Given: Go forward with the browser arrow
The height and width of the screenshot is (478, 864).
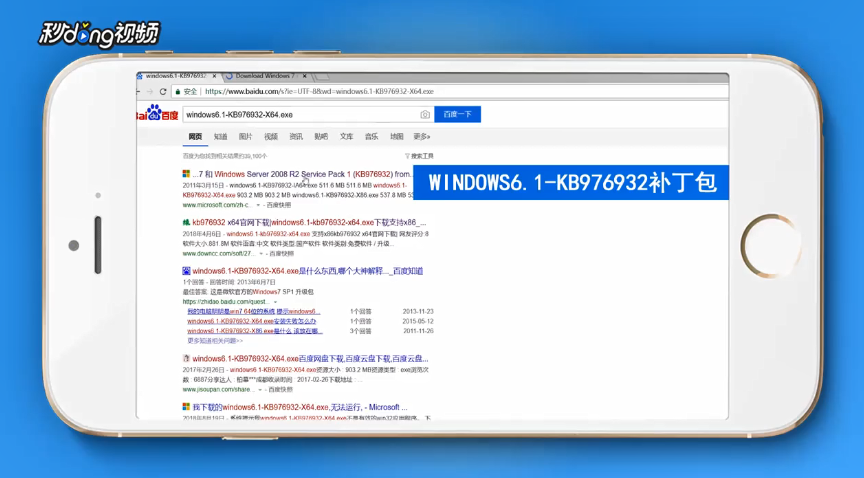Looking at the screenshot, I should [149, 92].
